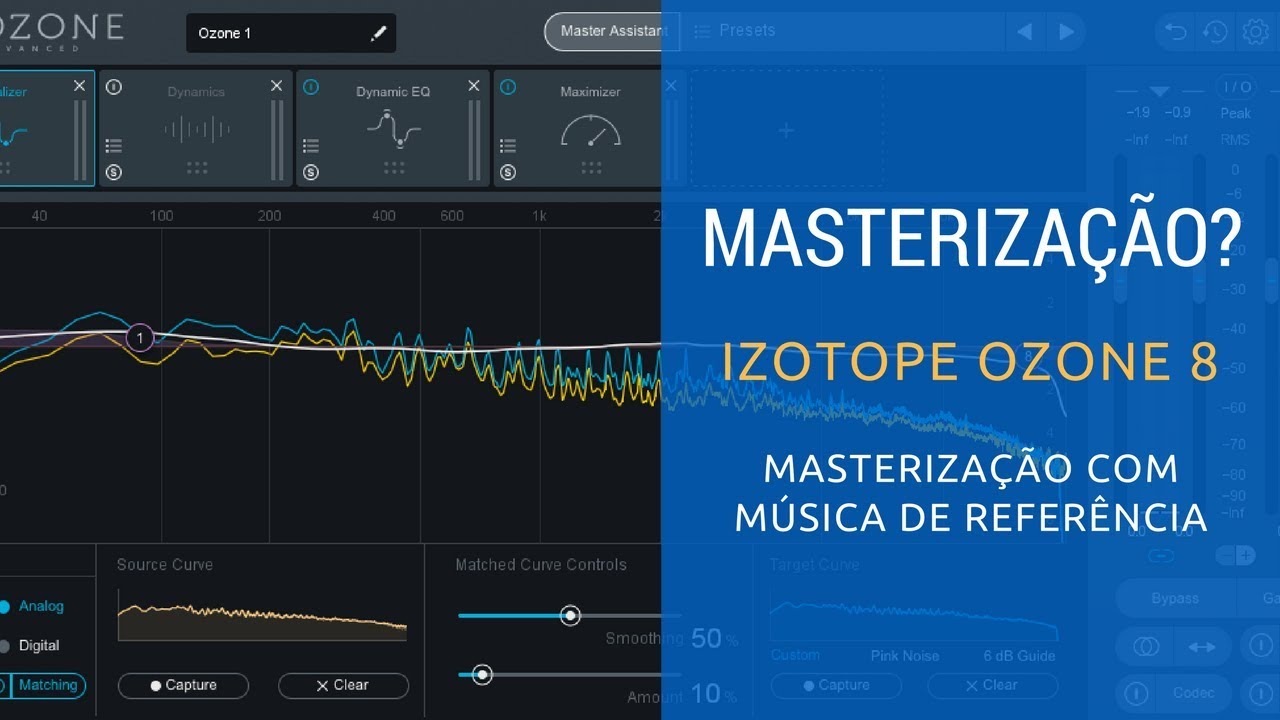Add a module in the empty plus slot
Image resolution: width=1280 pixels, height=720 pixels.
786,129
